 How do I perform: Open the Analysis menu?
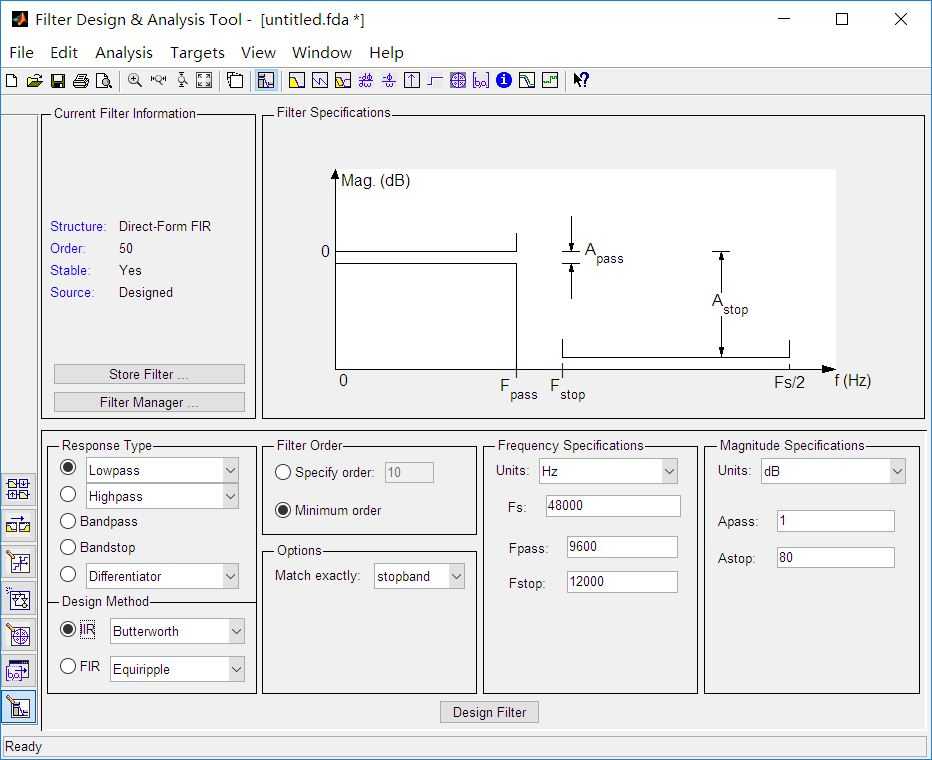tap(124, 53)
